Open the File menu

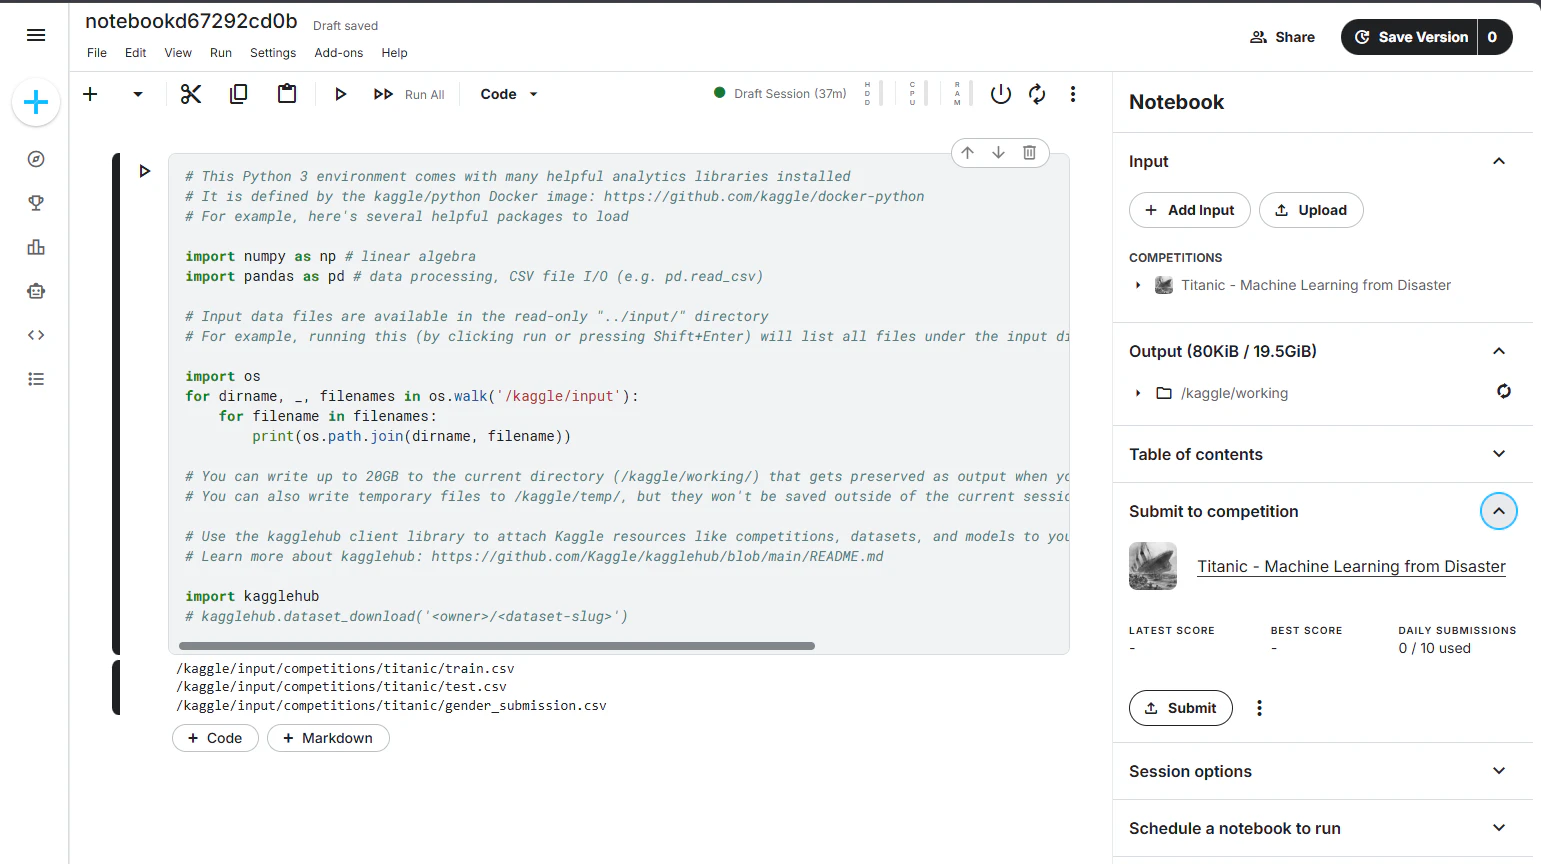(97, 53)
